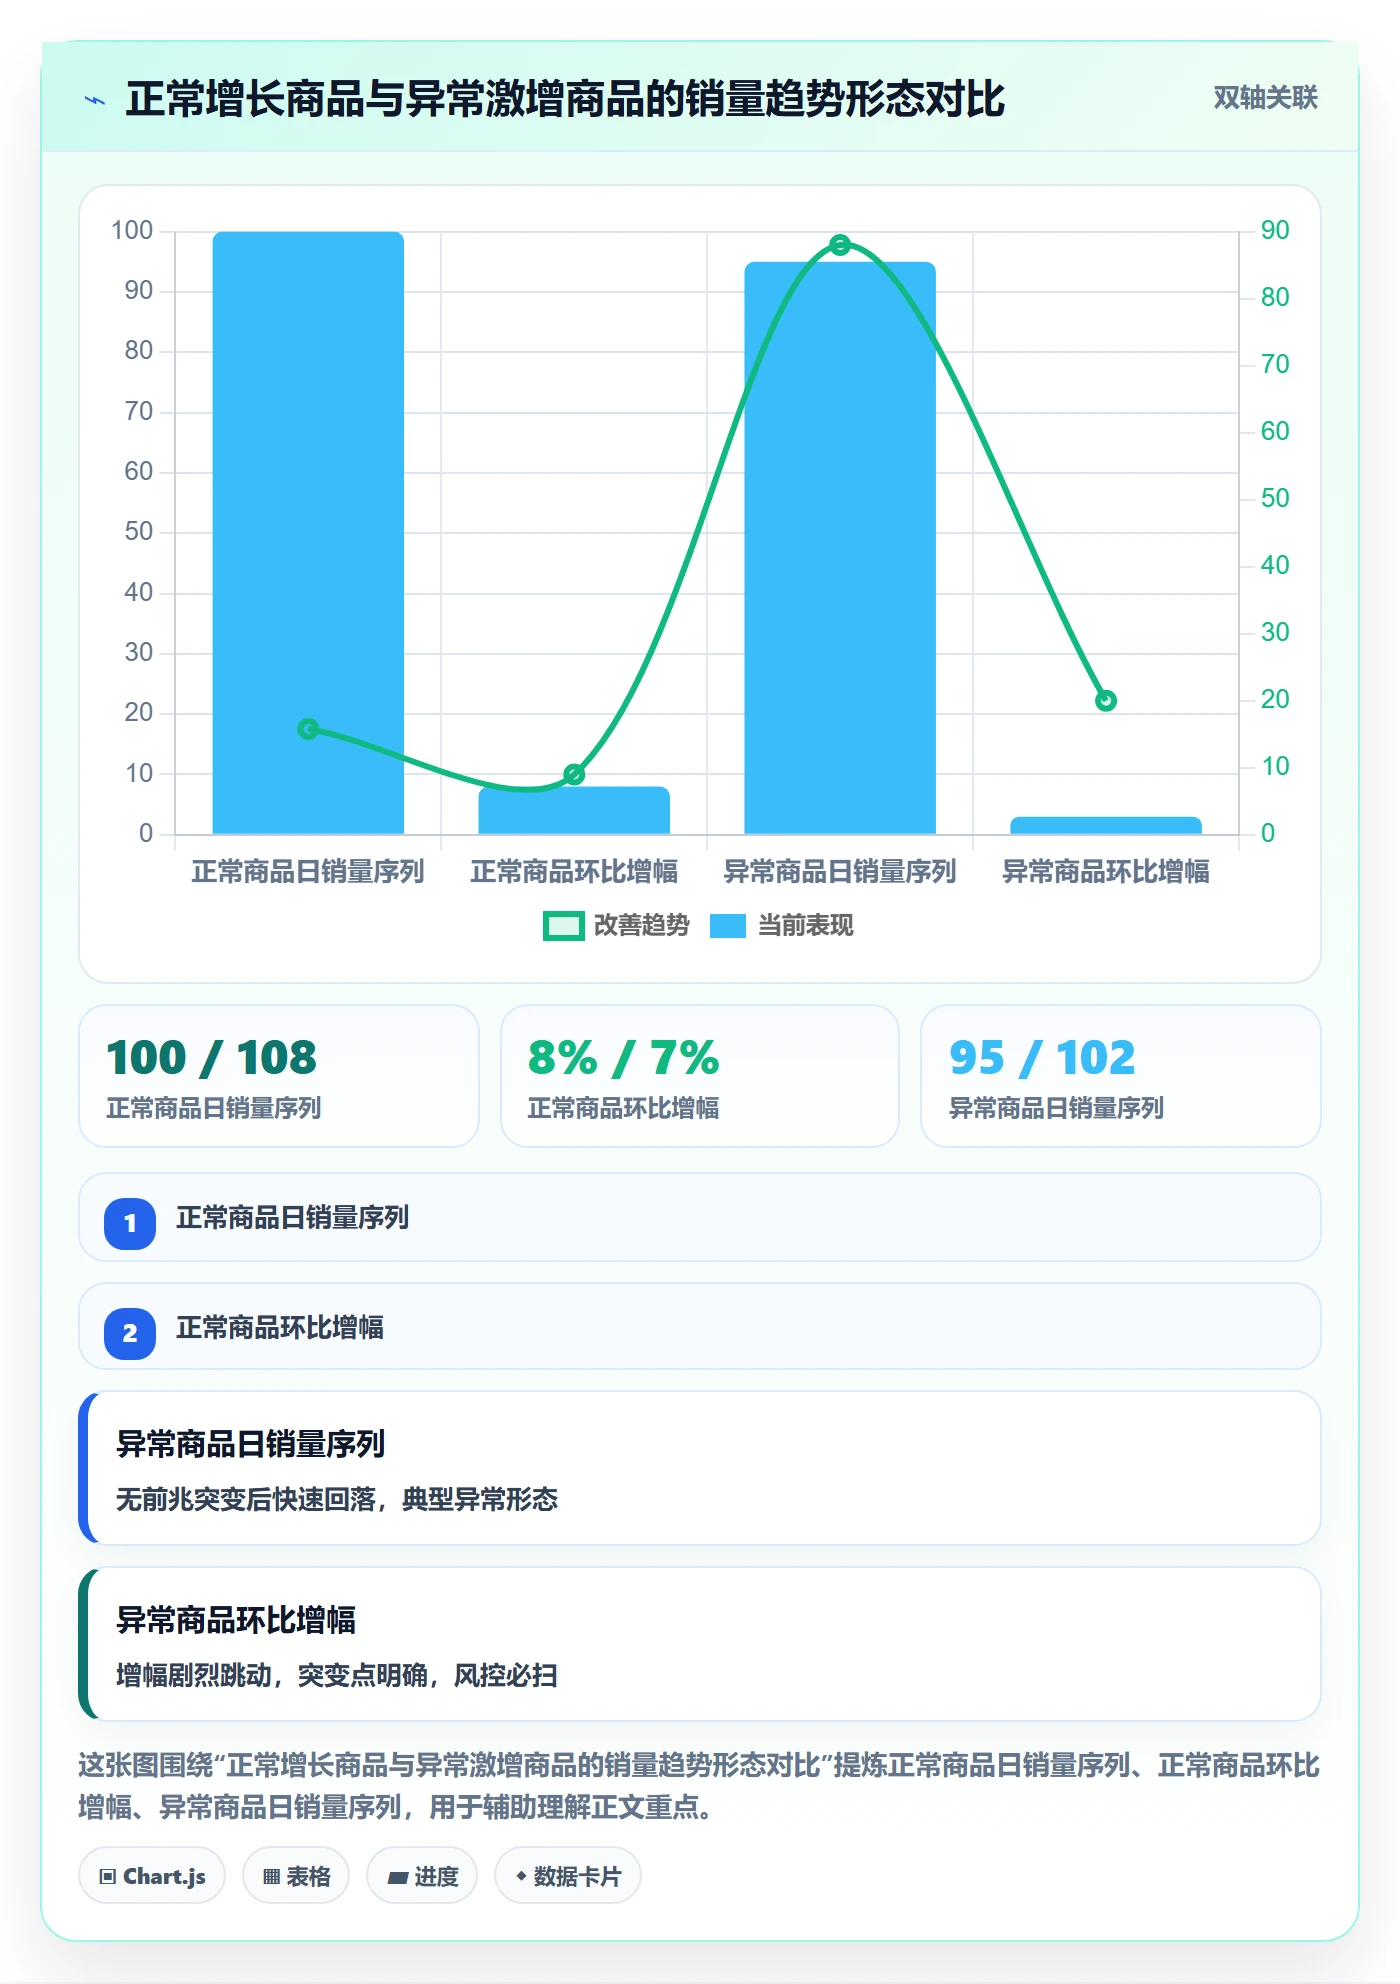This screenshot has width=1400, height=1984.
Task: Click the 数据卡片 tag
Action: pos(568,1876)
